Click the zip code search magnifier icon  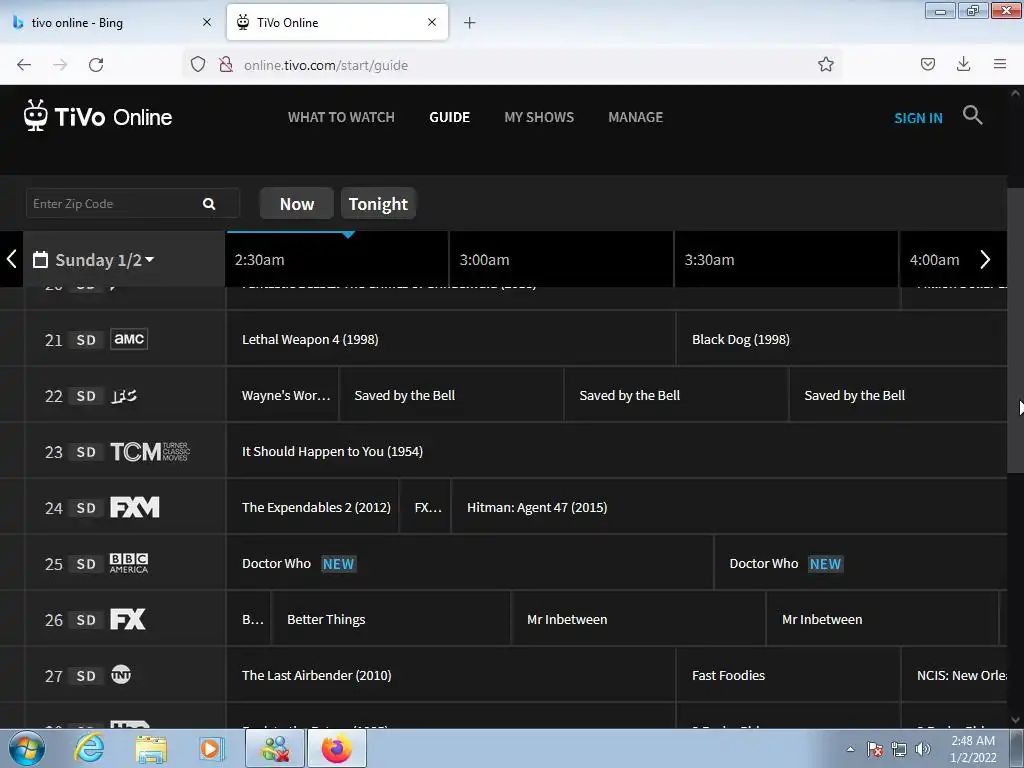(x=209, y=204)
